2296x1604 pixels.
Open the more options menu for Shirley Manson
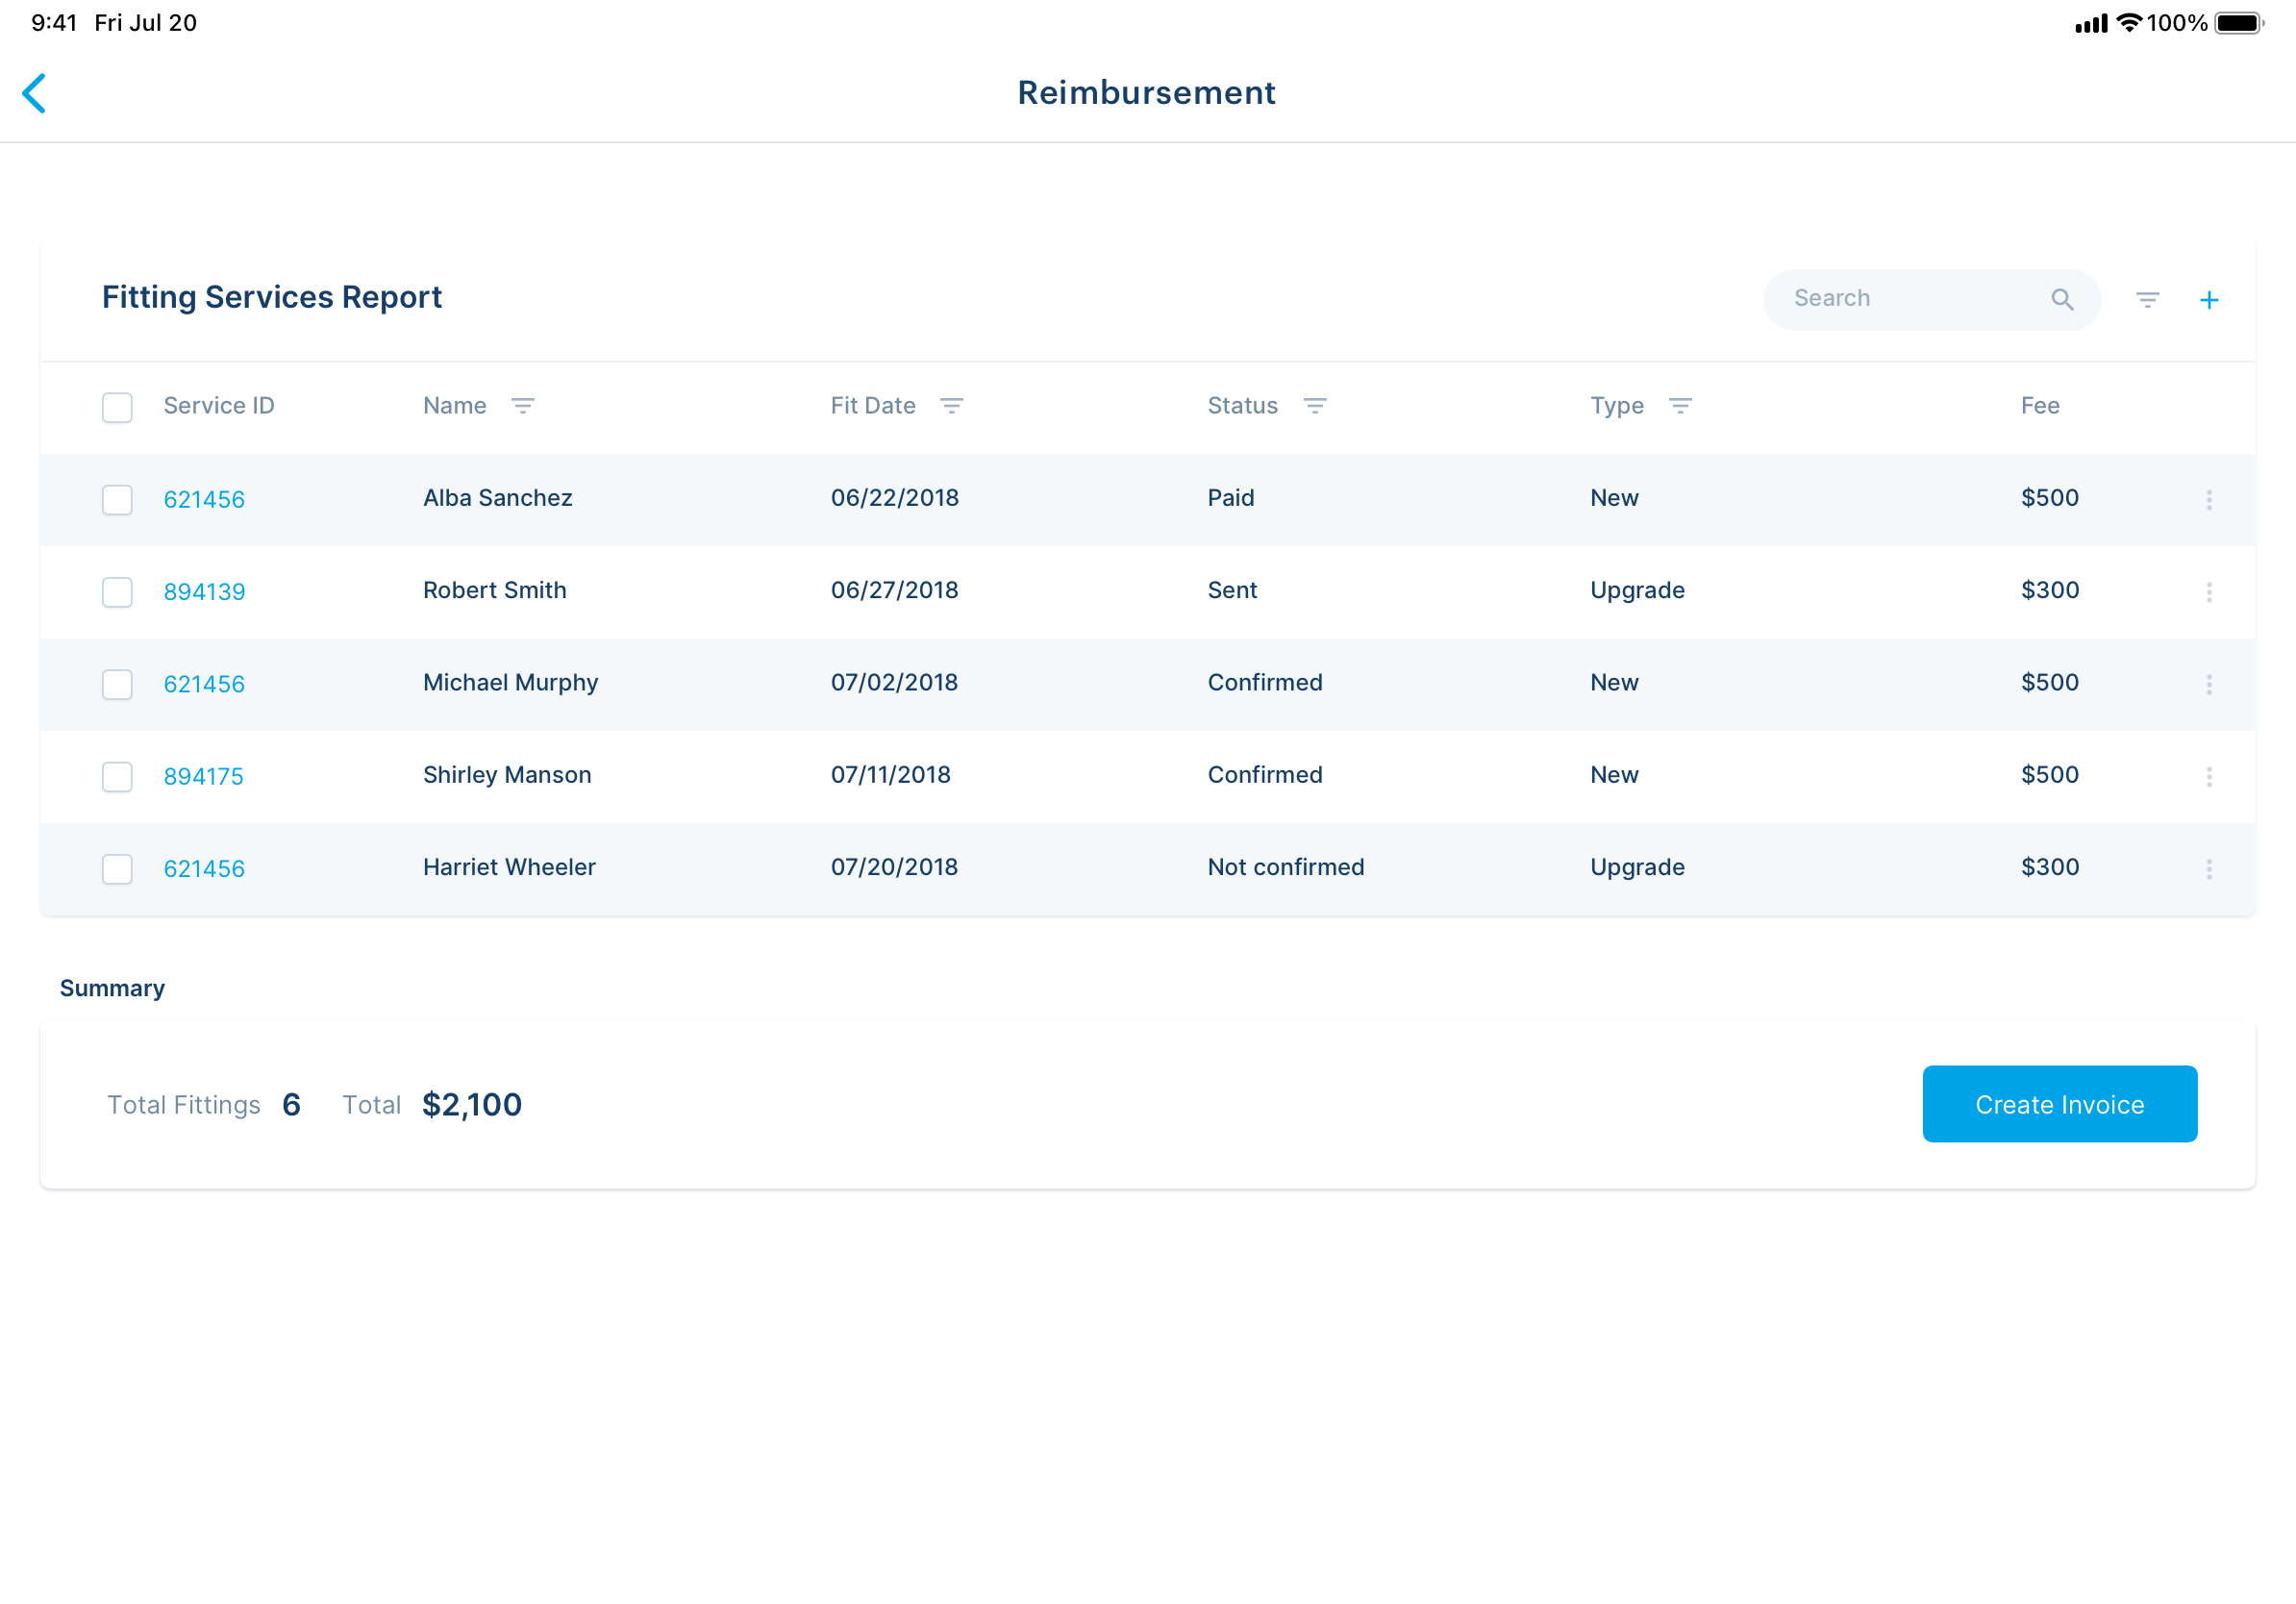point(2208,776)
